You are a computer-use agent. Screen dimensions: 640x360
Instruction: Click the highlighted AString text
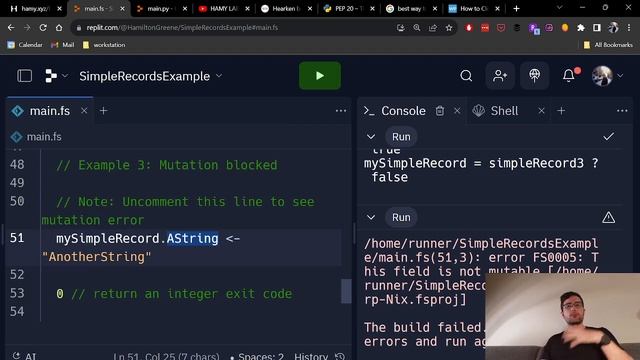click(192, 238)
